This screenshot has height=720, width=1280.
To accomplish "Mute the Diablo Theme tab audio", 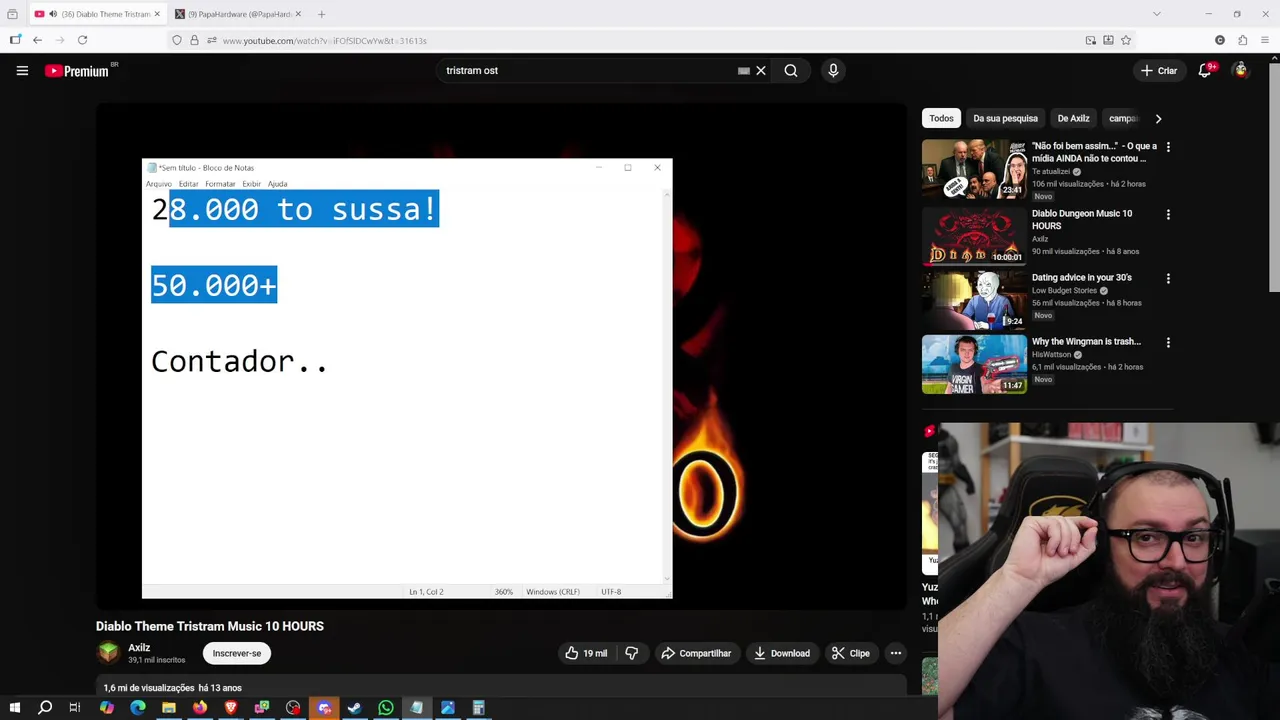I will tap(52, 14).
